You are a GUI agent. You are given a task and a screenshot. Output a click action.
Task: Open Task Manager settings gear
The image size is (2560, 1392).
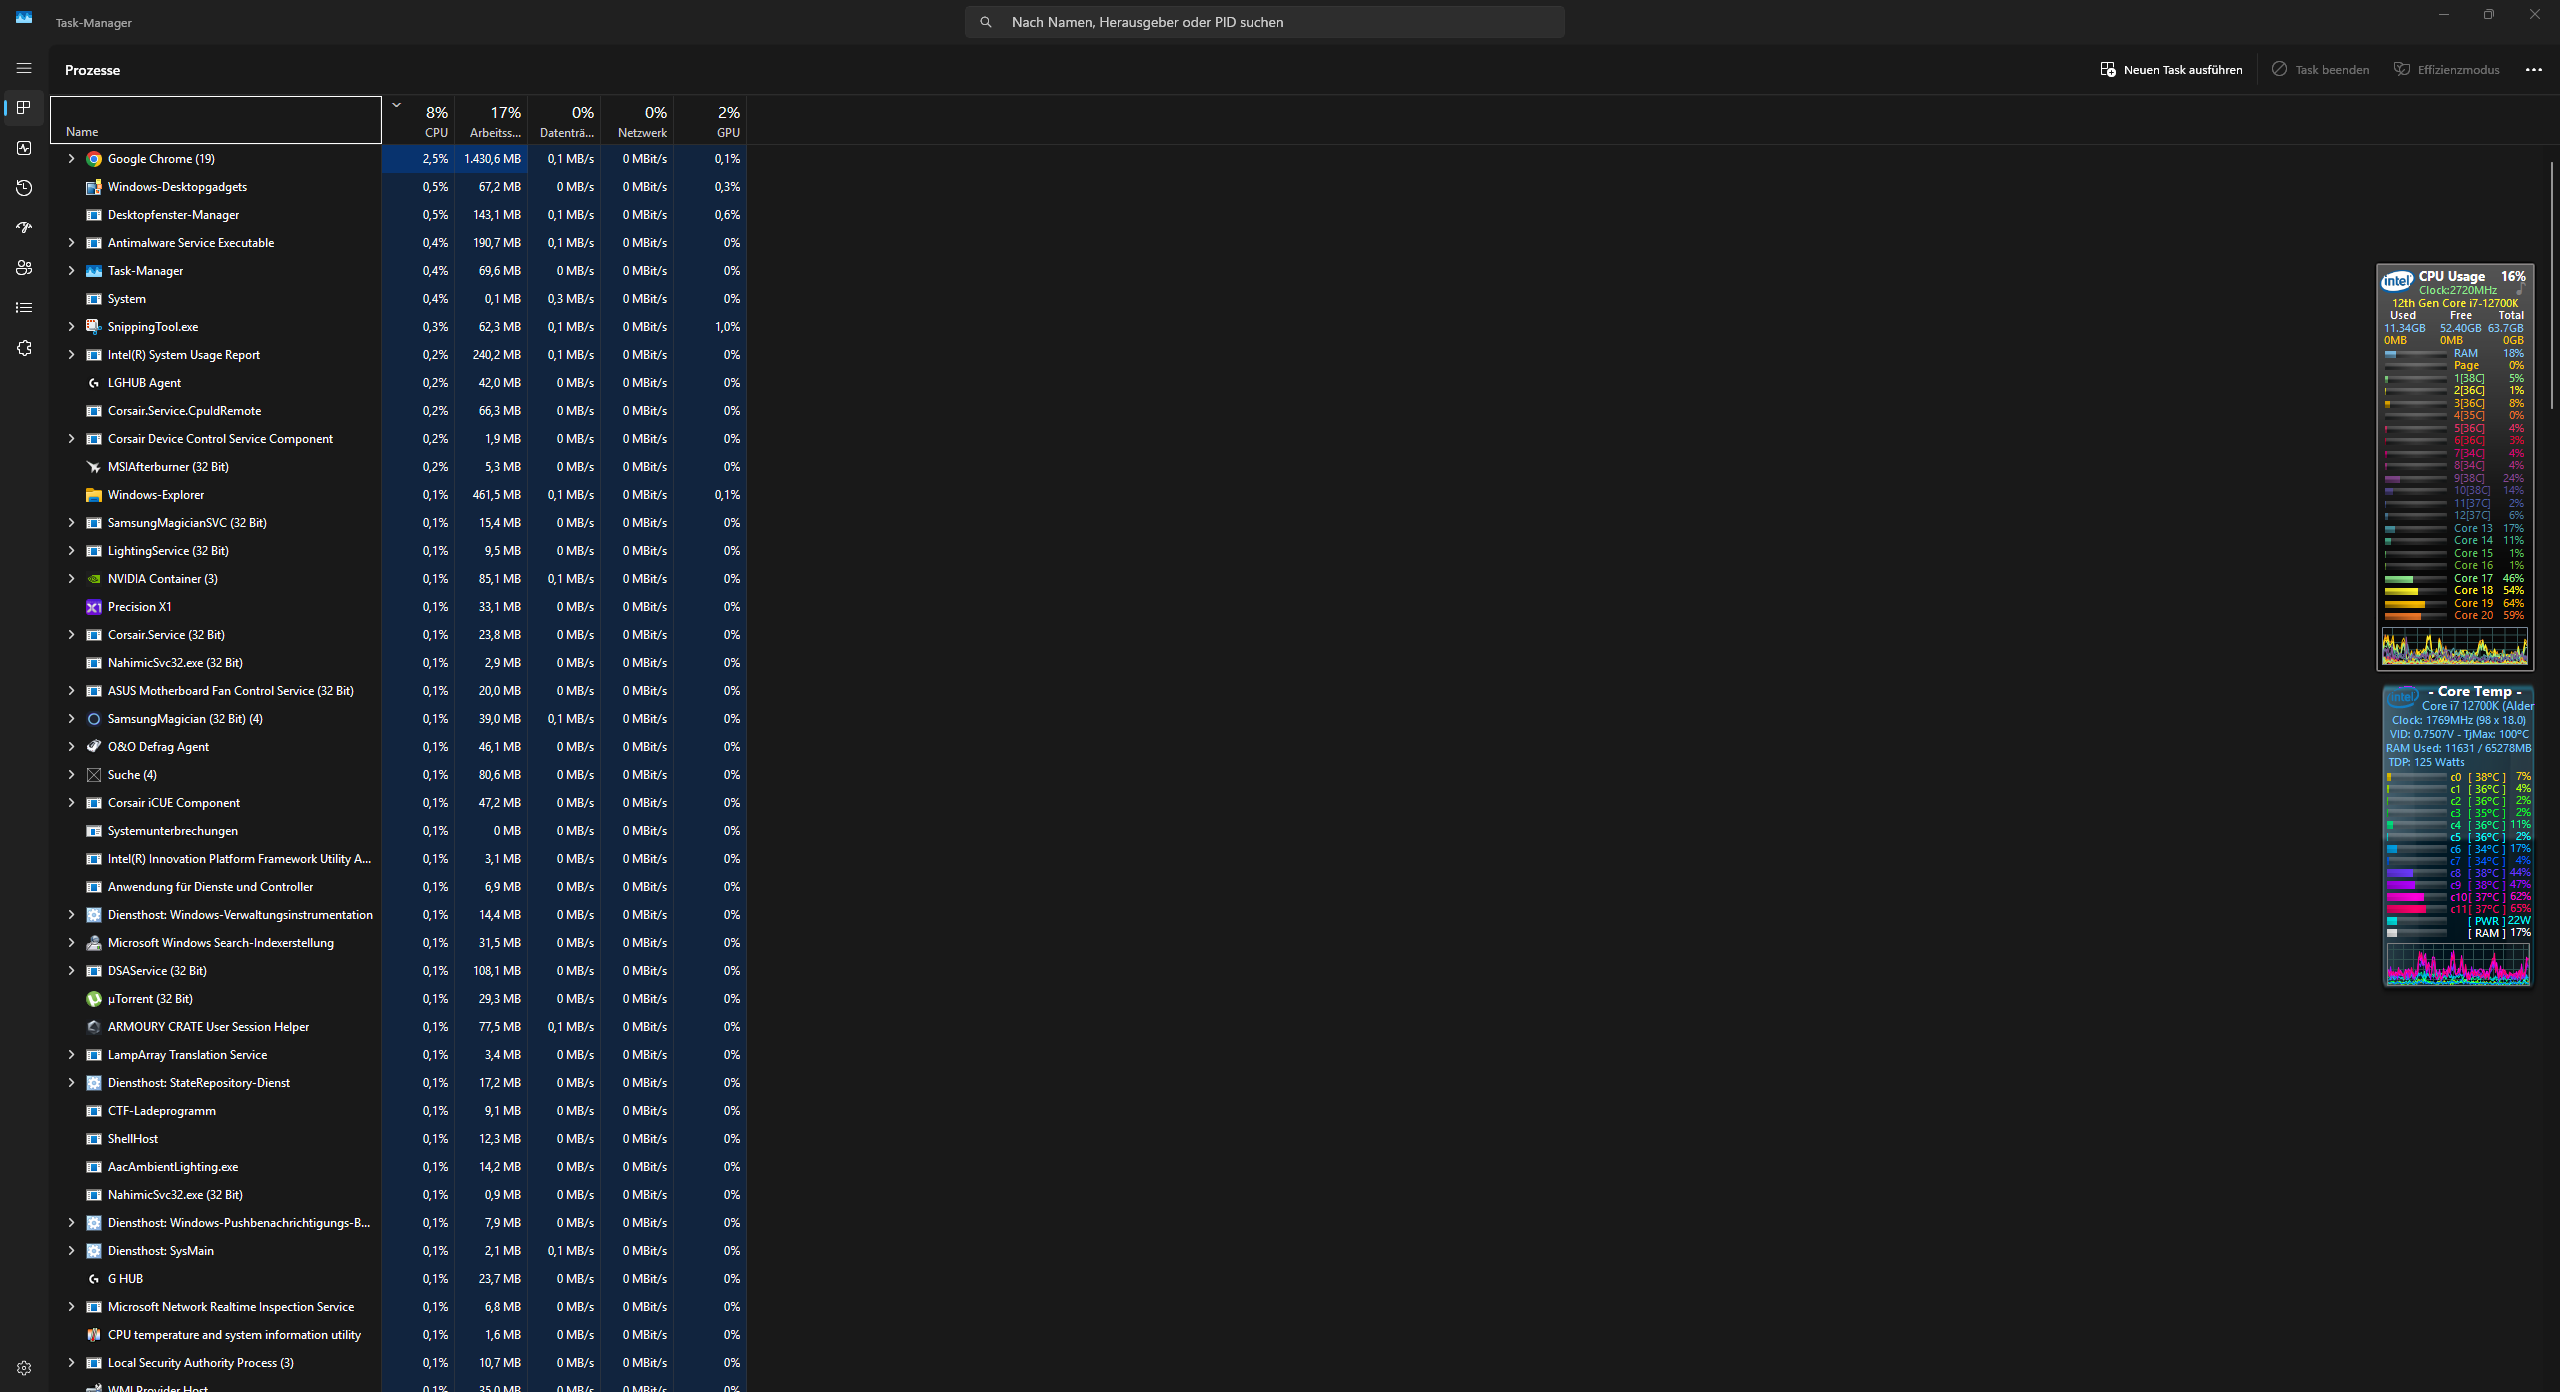pos(24,1368)
